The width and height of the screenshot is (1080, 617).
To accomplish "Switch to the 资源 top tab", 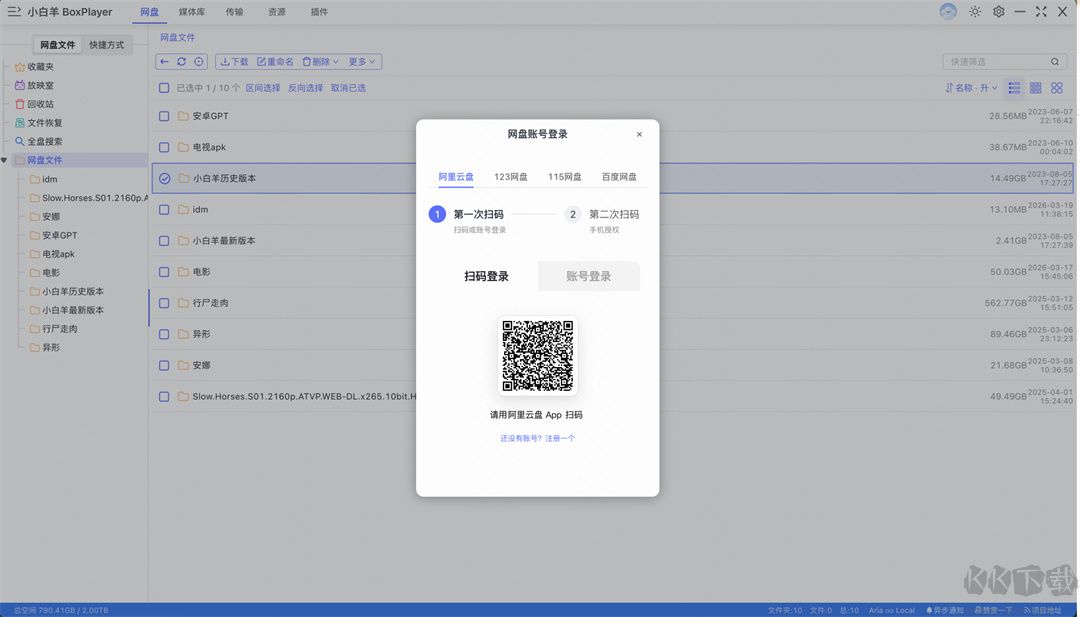I will 277,12.
